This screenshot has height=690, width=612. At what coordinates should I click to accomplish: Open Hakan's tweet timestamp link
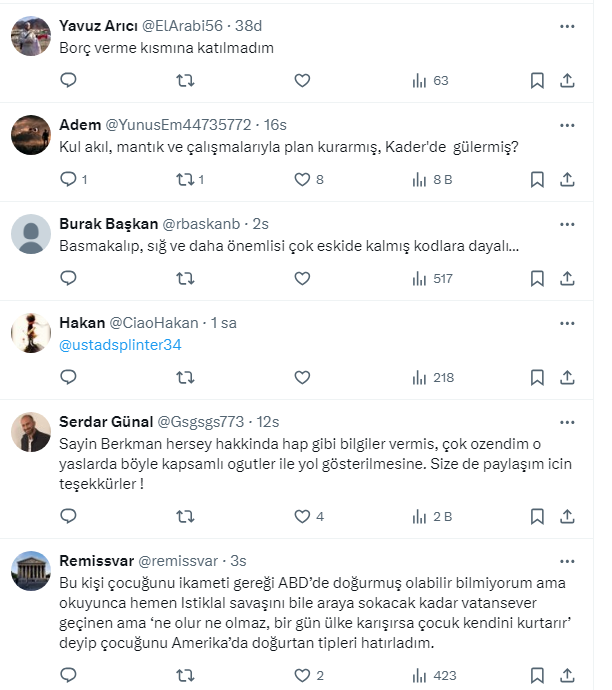(x=223, y=323)
